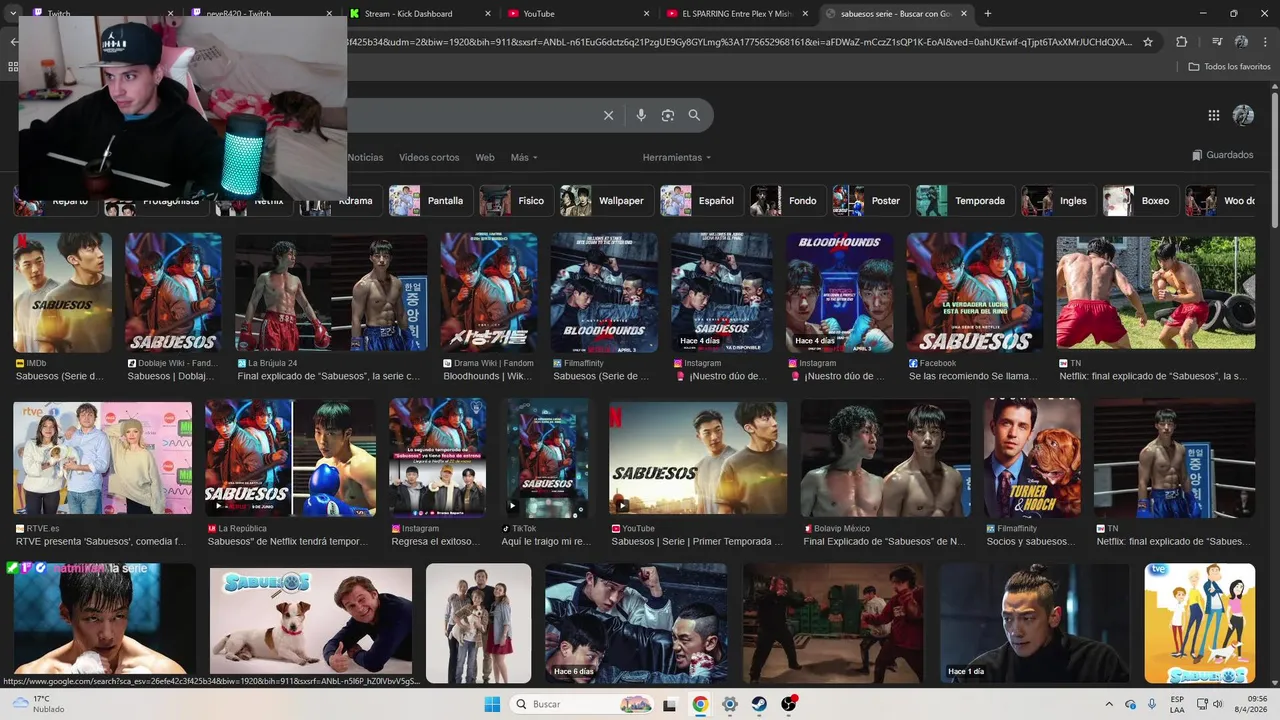
Task: Select the Videos cortos search filter
Action: [429, 157]
